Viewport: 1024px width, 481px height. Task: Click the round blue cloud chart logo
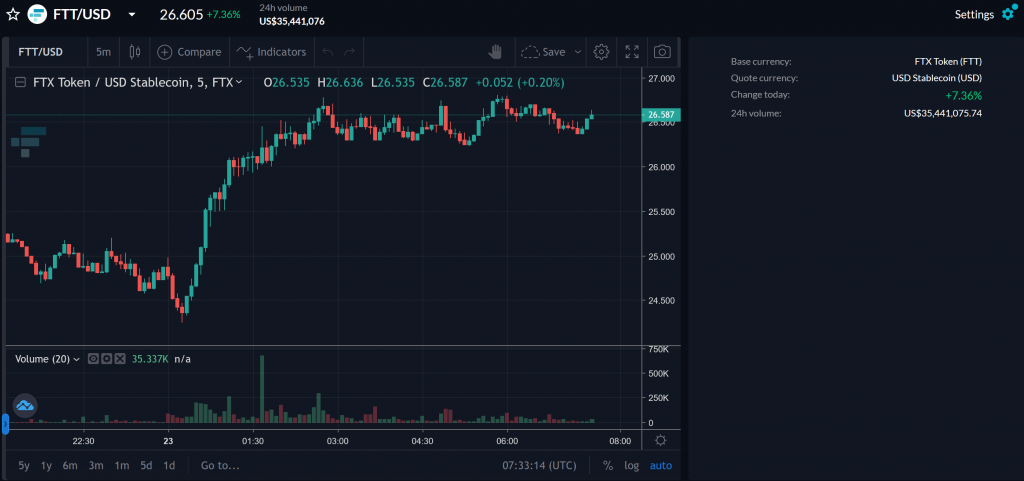point(25,405)
